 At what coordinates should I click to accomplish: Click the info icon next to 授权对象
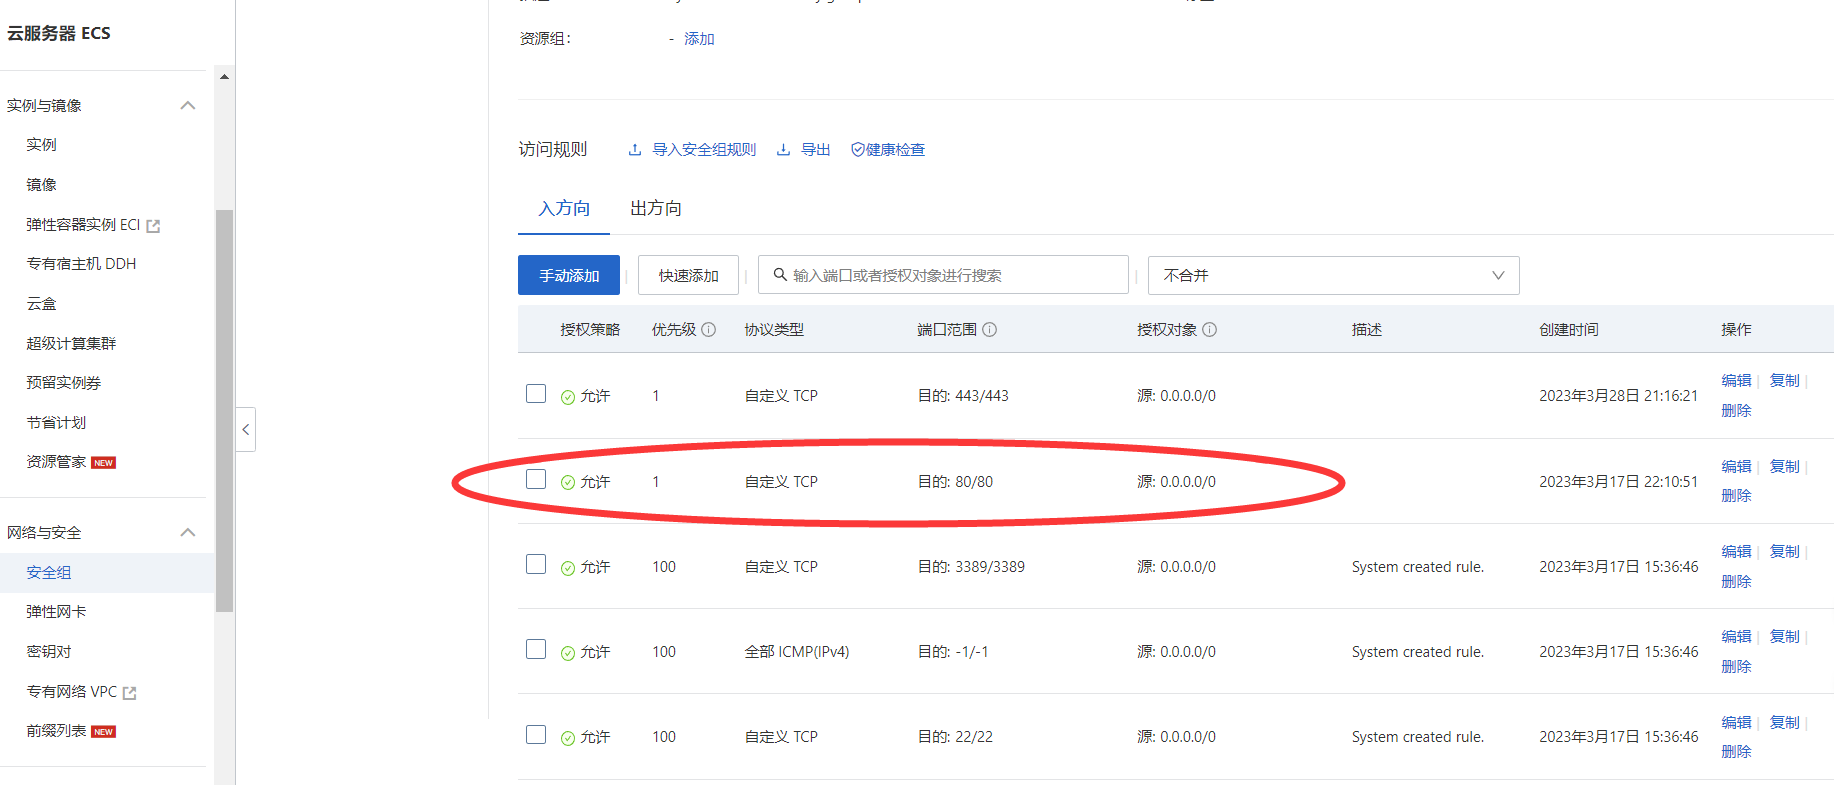coord(1209,330)
